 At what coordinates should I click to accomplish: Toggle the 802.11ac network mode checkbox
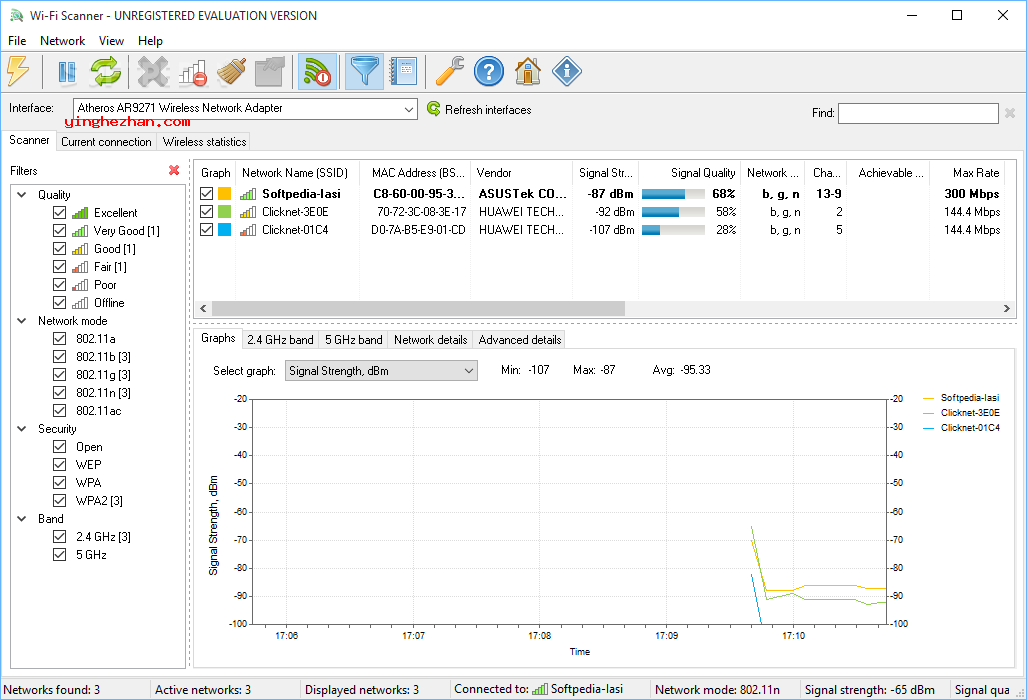pyautogui.click(x=60, y=411)
